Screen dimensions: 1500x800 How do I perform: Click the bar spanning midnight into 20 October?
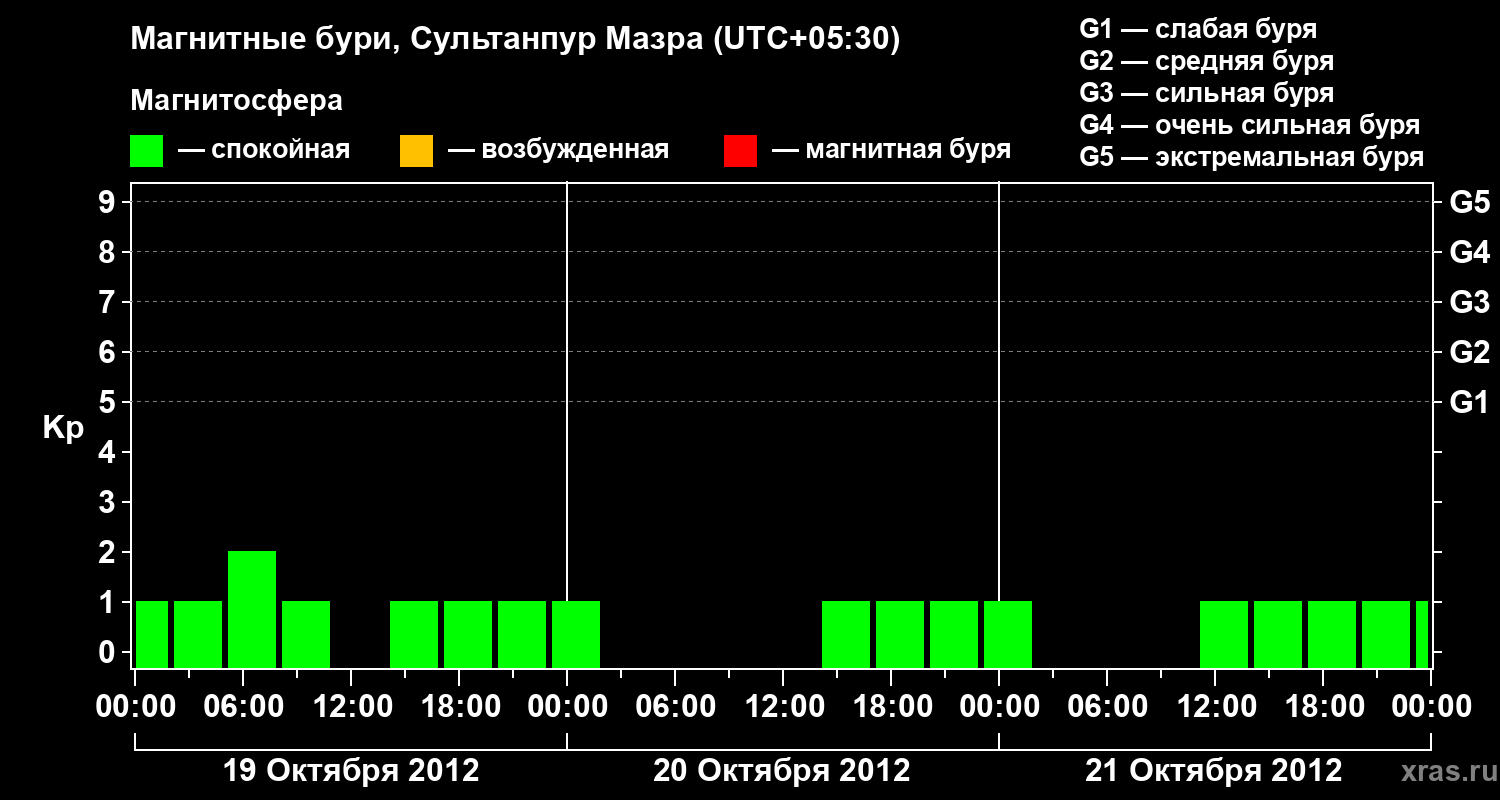coord(576,634)
